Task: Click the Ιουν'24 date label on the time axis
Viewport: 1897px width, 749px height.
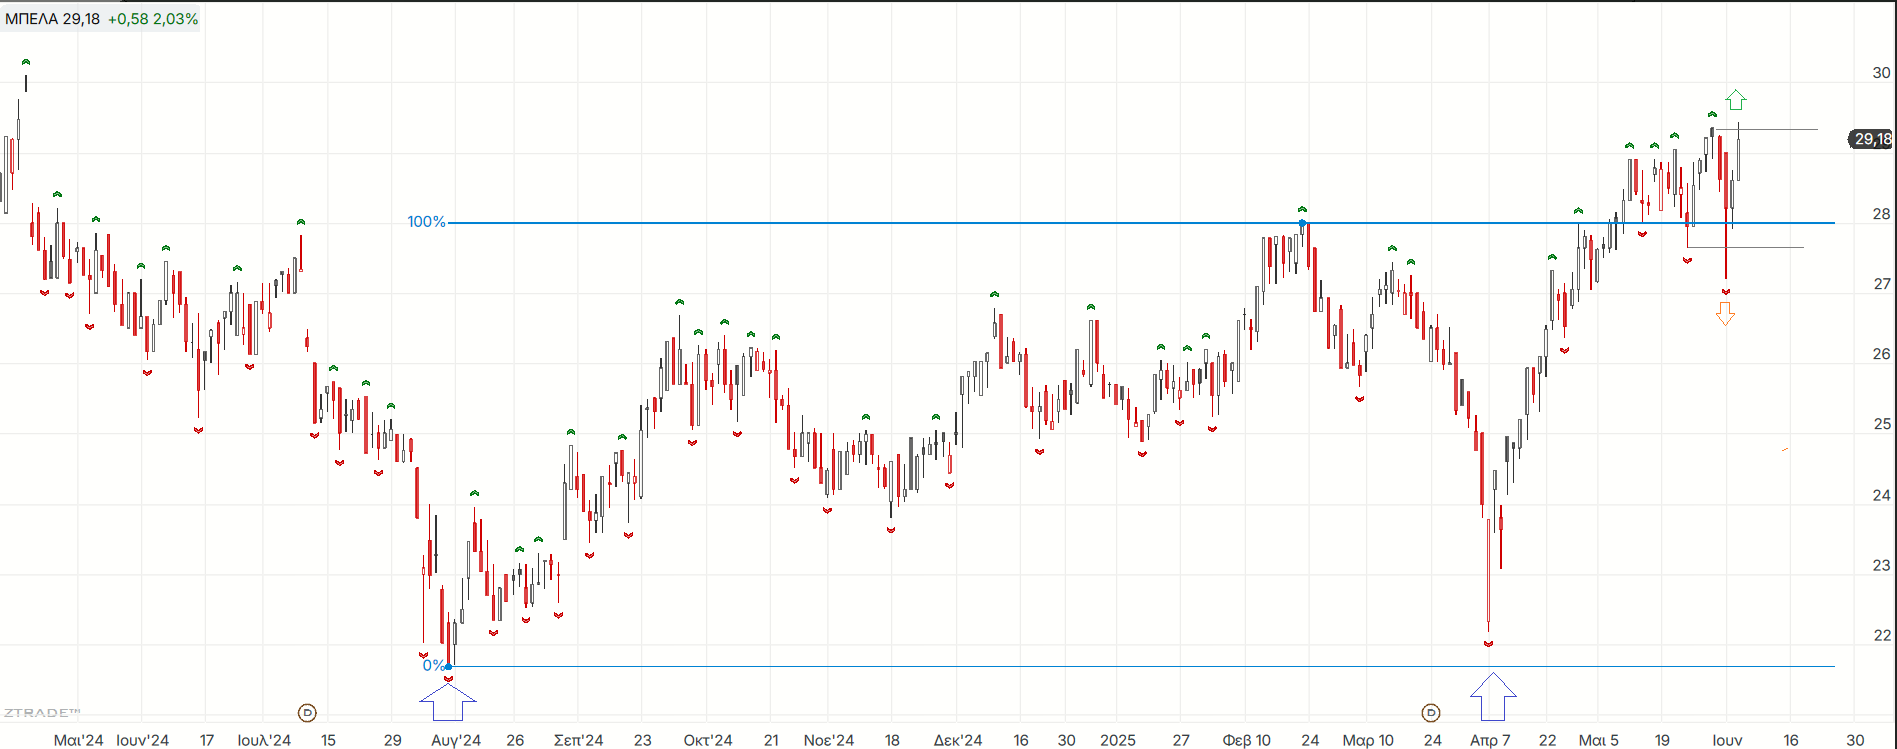Action: click(x=143, y=740)
